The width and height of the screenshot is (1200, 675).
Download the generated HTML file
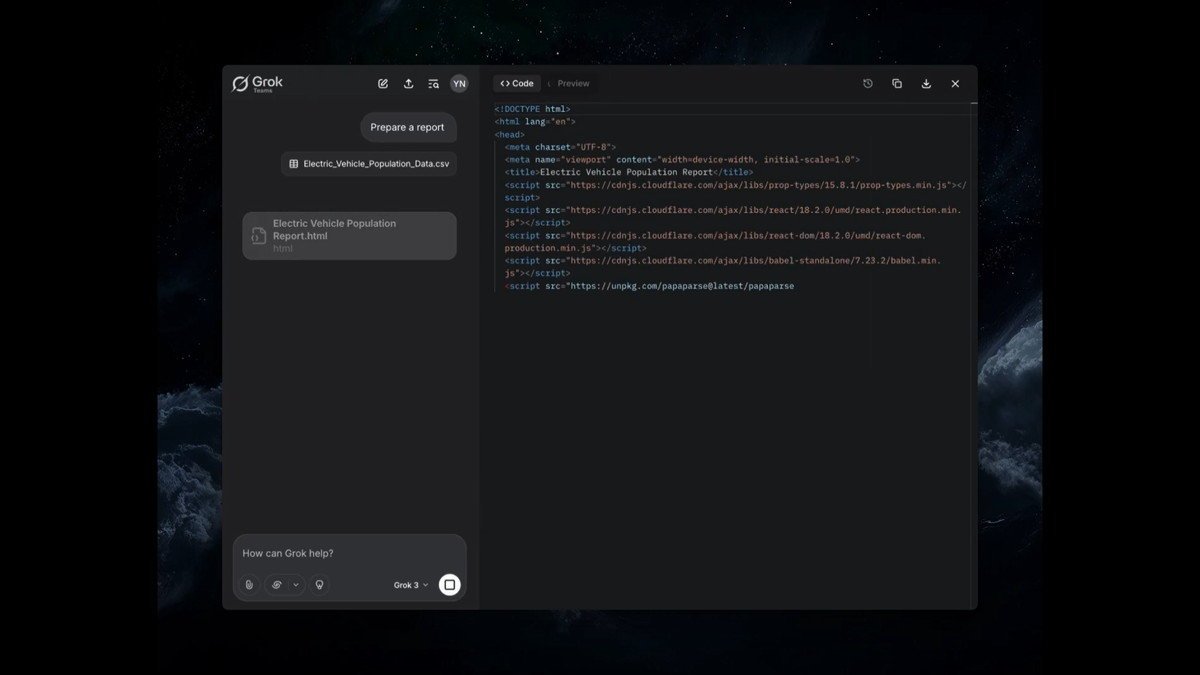point(926,84)
